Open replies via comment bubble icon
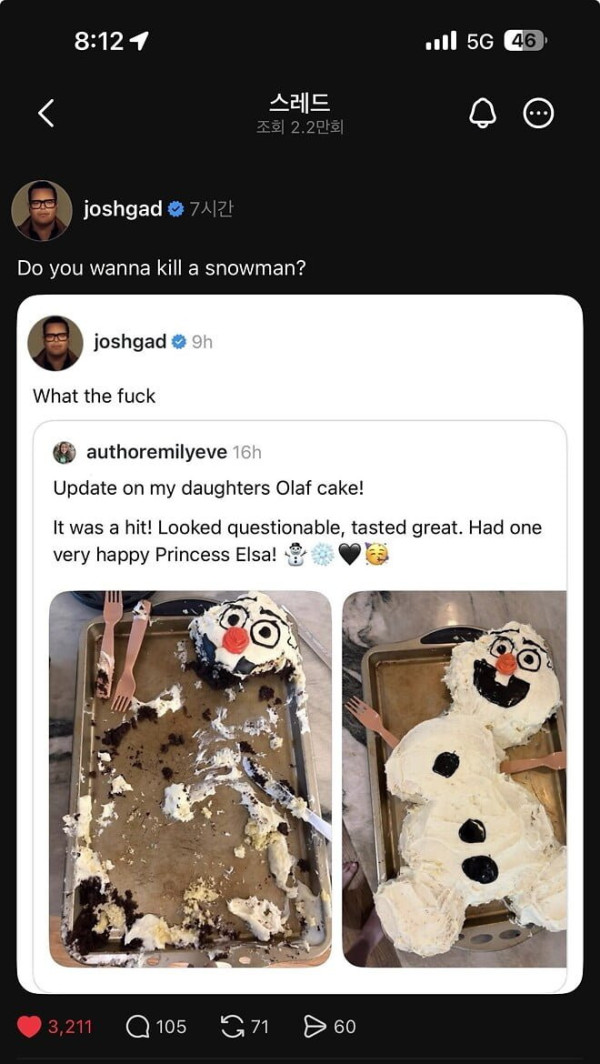600x1064 pixels. [137, 1027]
